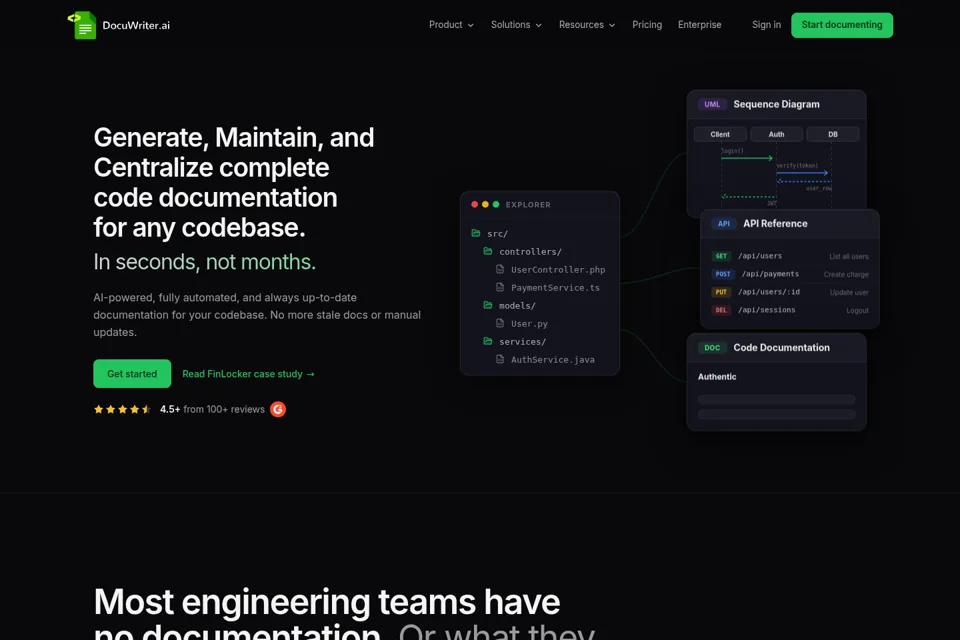Select the src/ folder row

click(539, 233)
